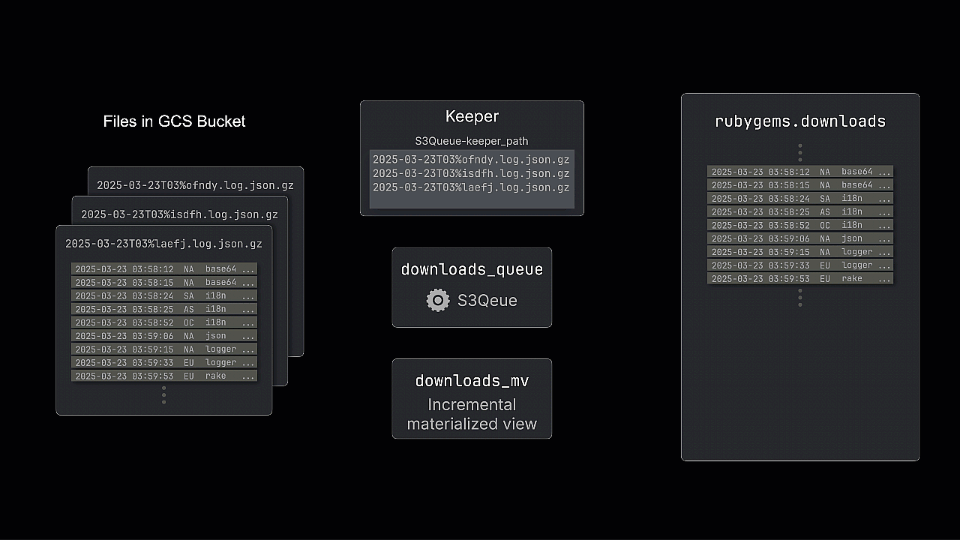
Task: Select the 03:58:15 NA base64 row in laefj file
Action: (x=164, y=282)
